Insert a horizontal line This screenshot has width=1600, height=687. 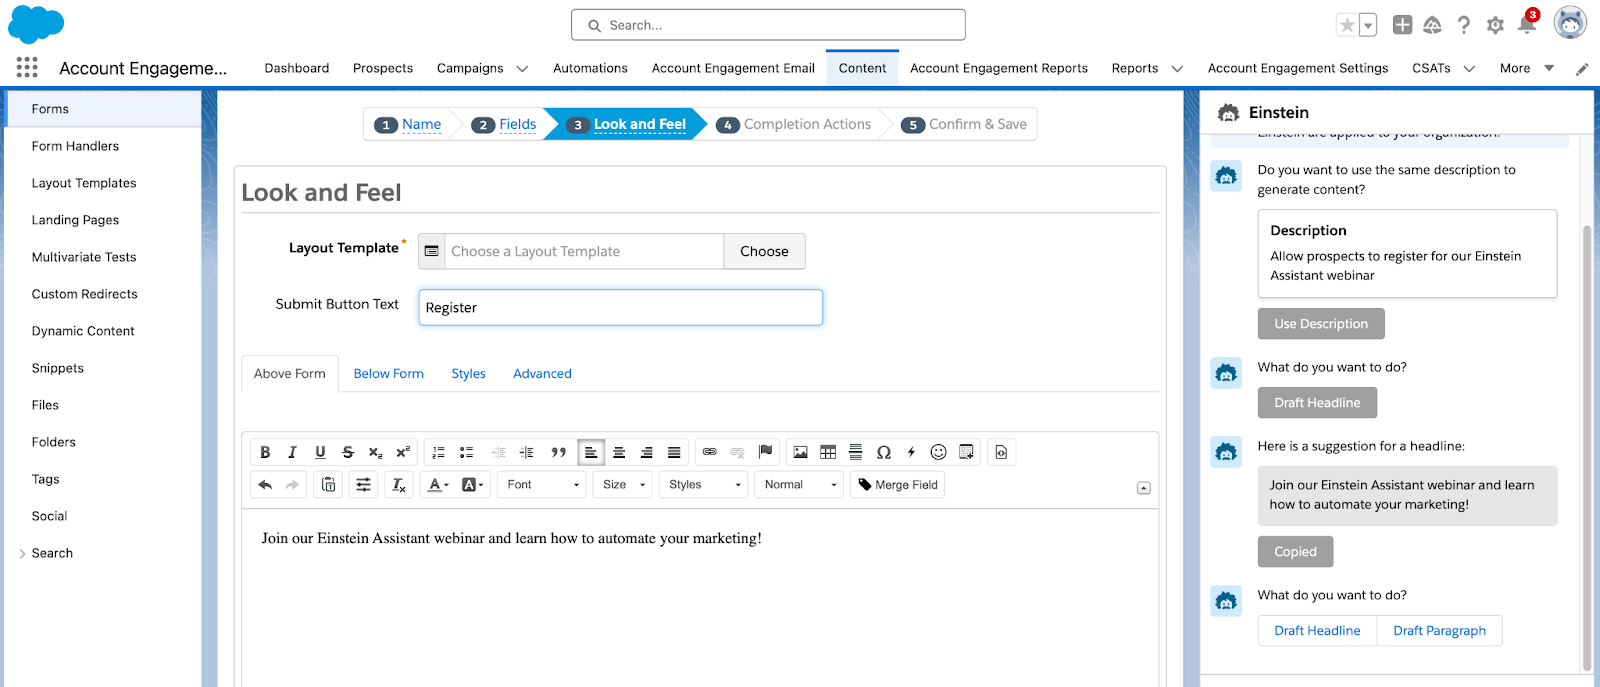click(855, 452)
